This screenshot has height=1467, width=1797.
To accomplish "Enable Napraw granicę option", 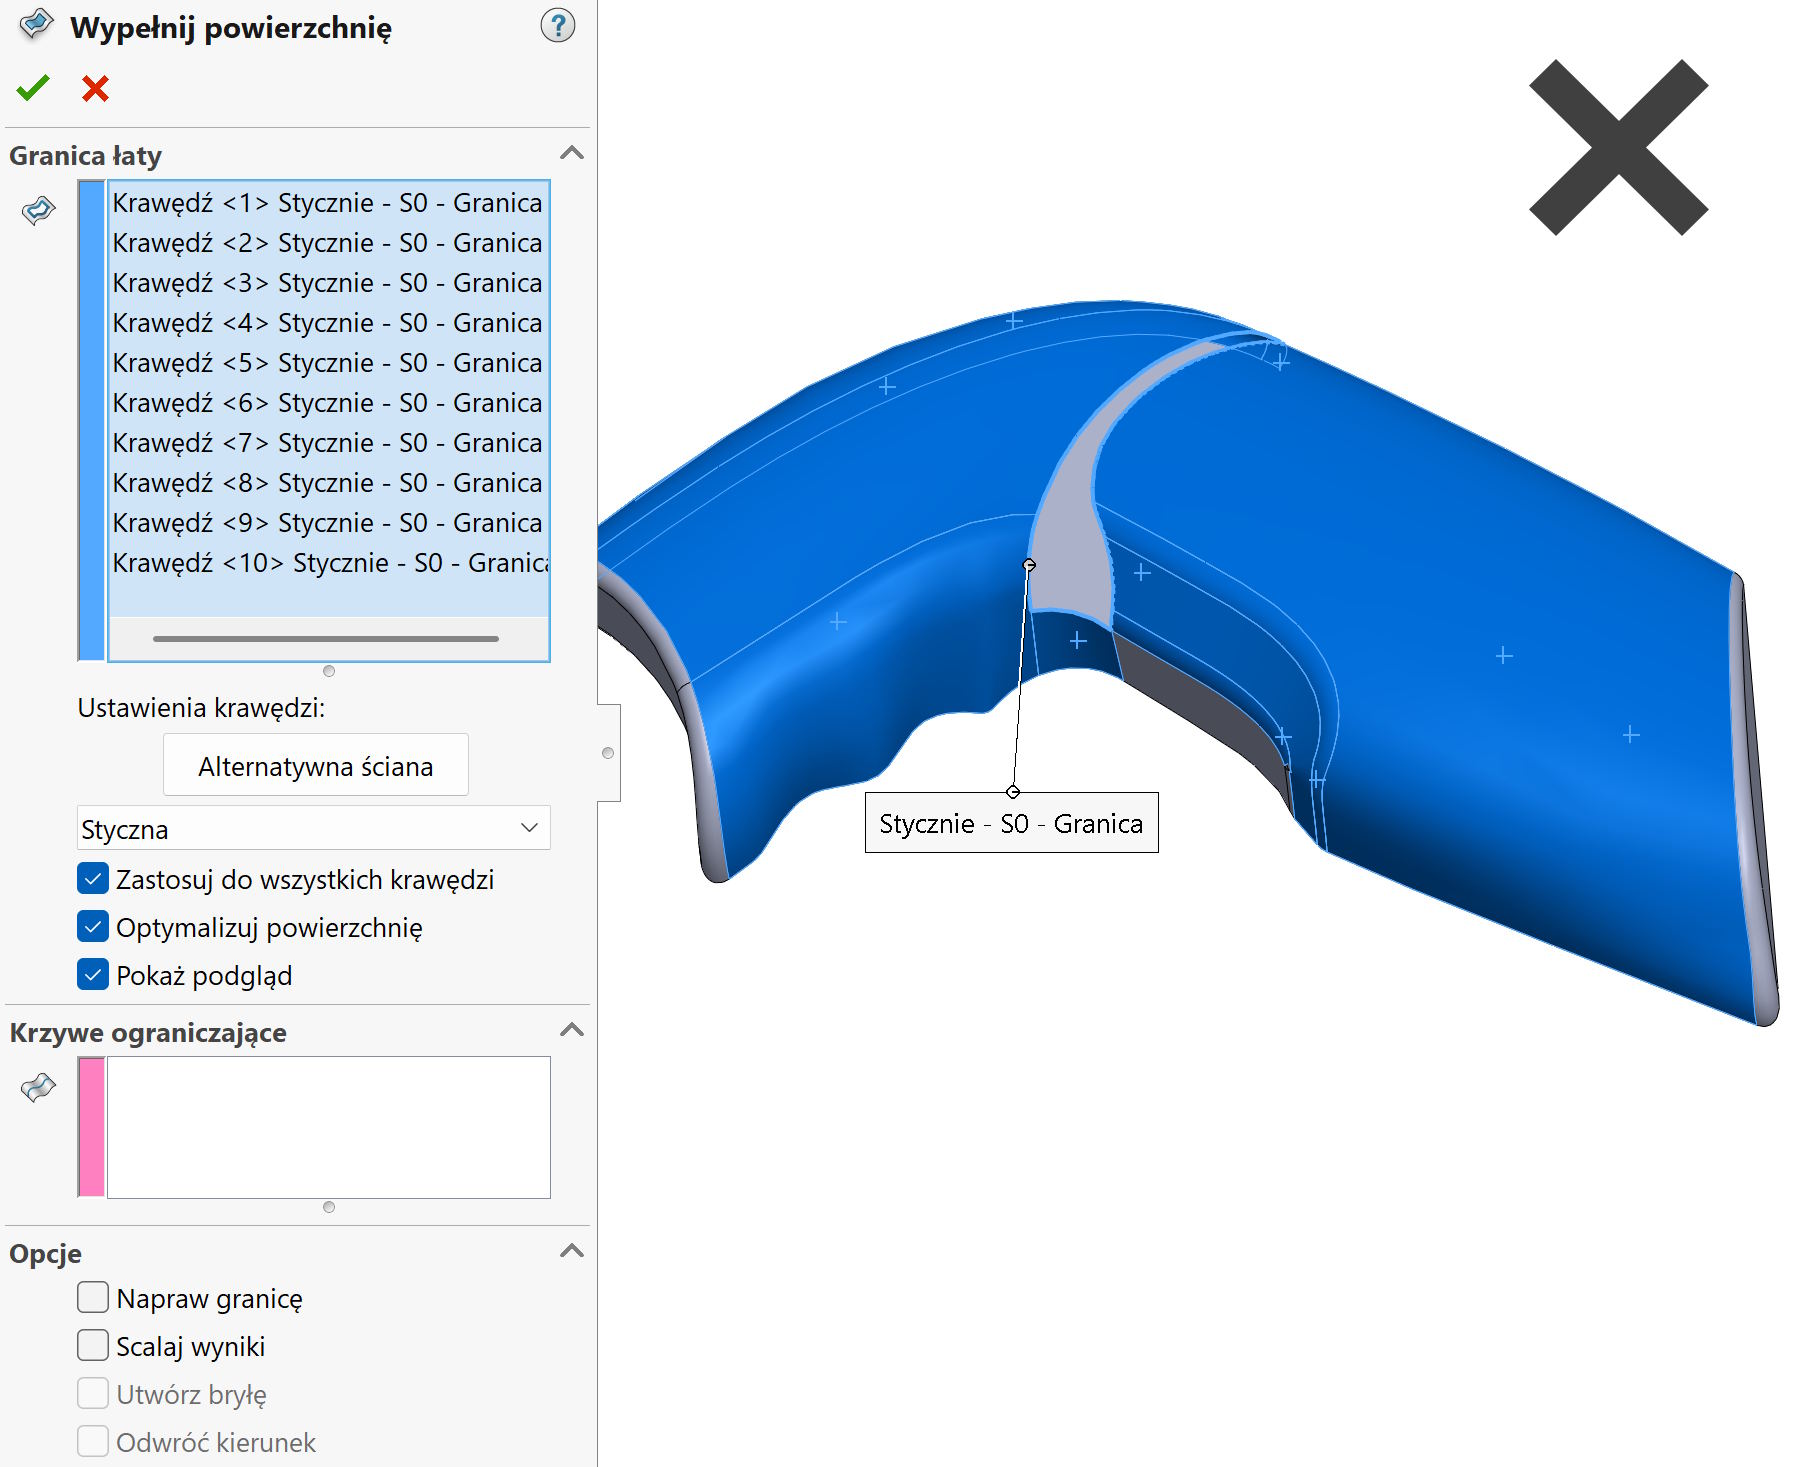I will coord(93,1298).
